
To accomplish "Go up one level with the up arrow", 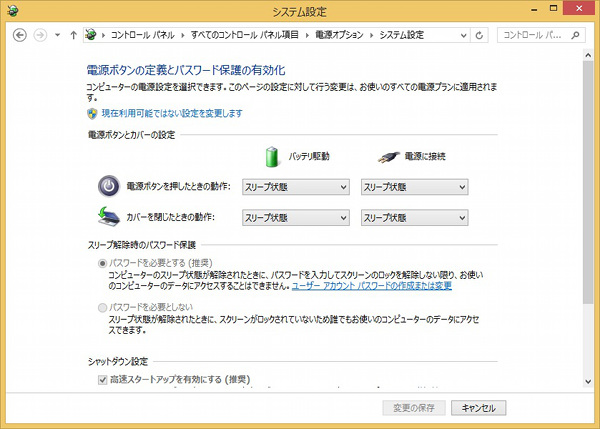I will point(73,35).
